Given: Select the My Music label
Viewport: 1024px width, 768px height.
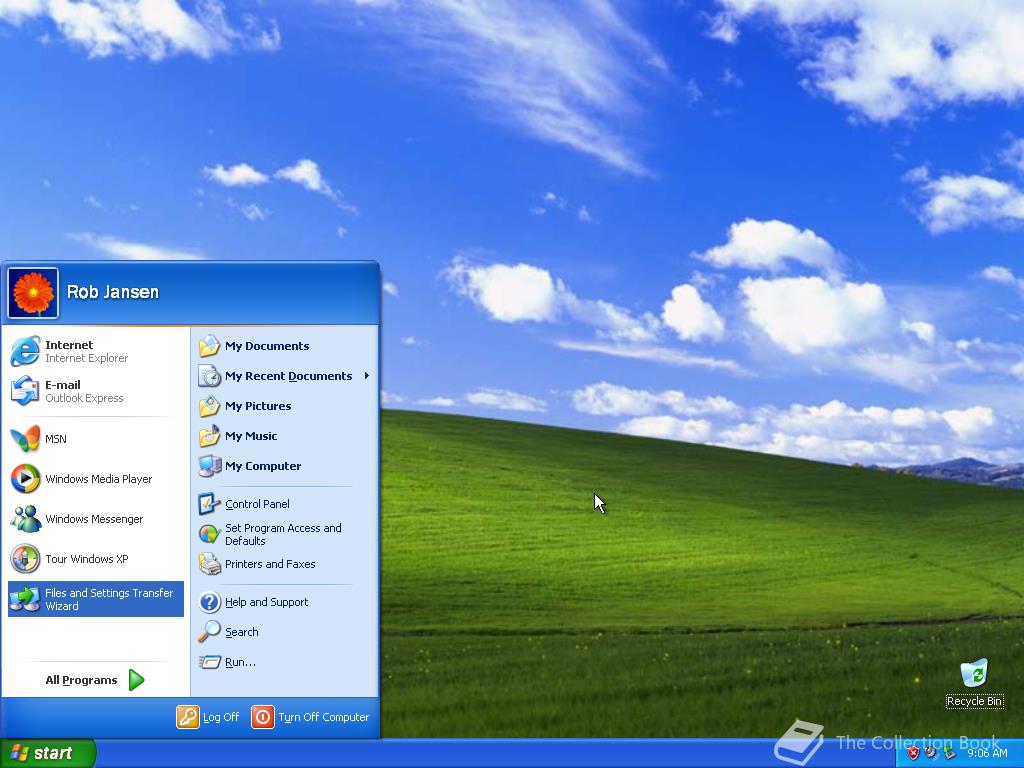Looking at the screenshot, I should tap(251, 436).
